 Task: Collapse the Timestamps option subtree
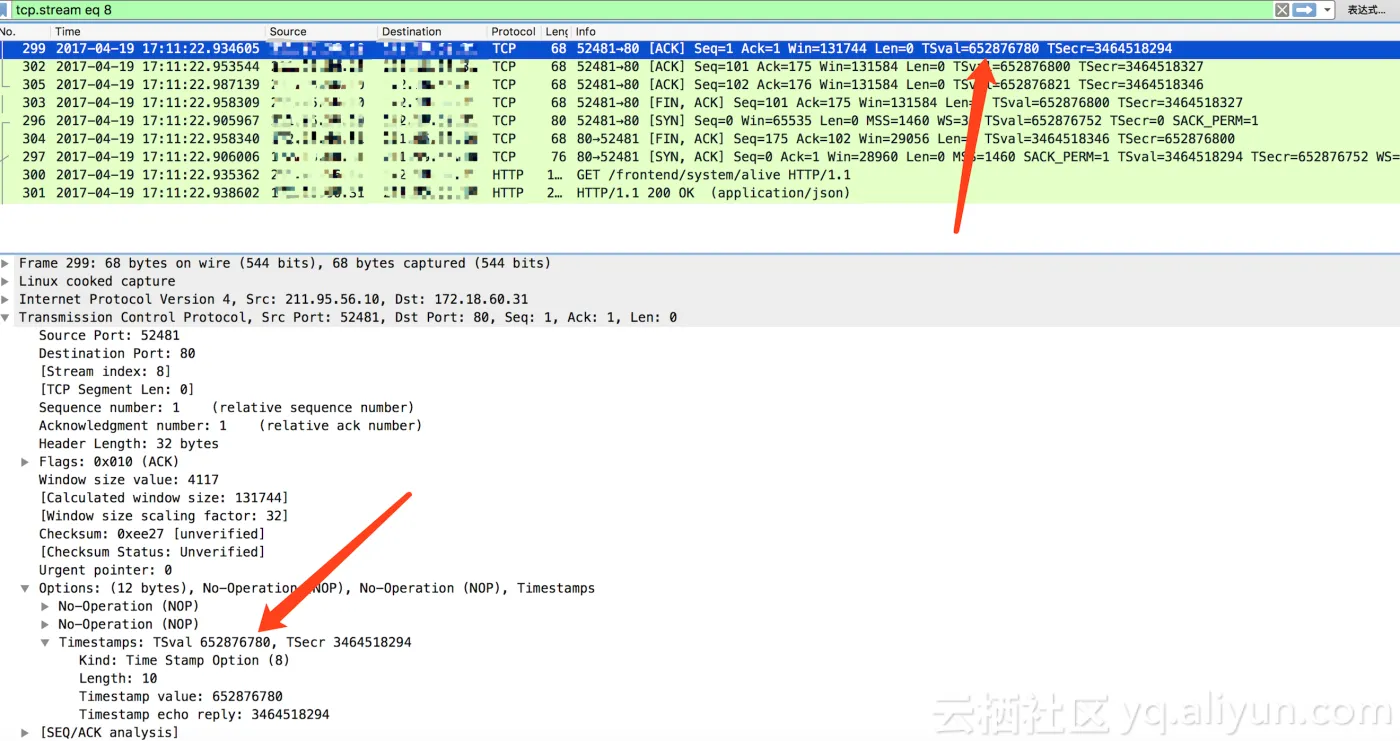pos(45,642)
